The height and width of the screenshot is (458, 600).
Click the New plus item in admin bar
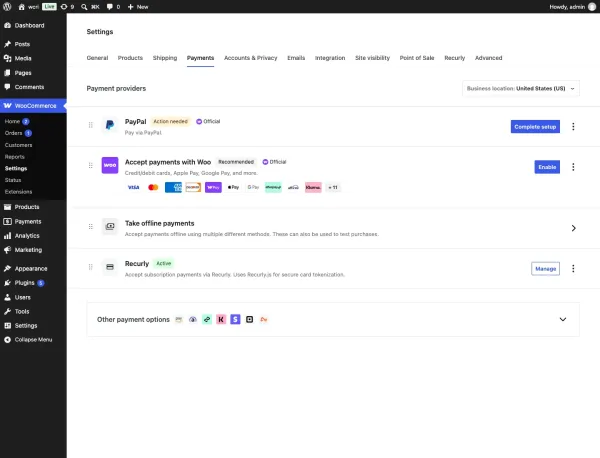(138, 7)
